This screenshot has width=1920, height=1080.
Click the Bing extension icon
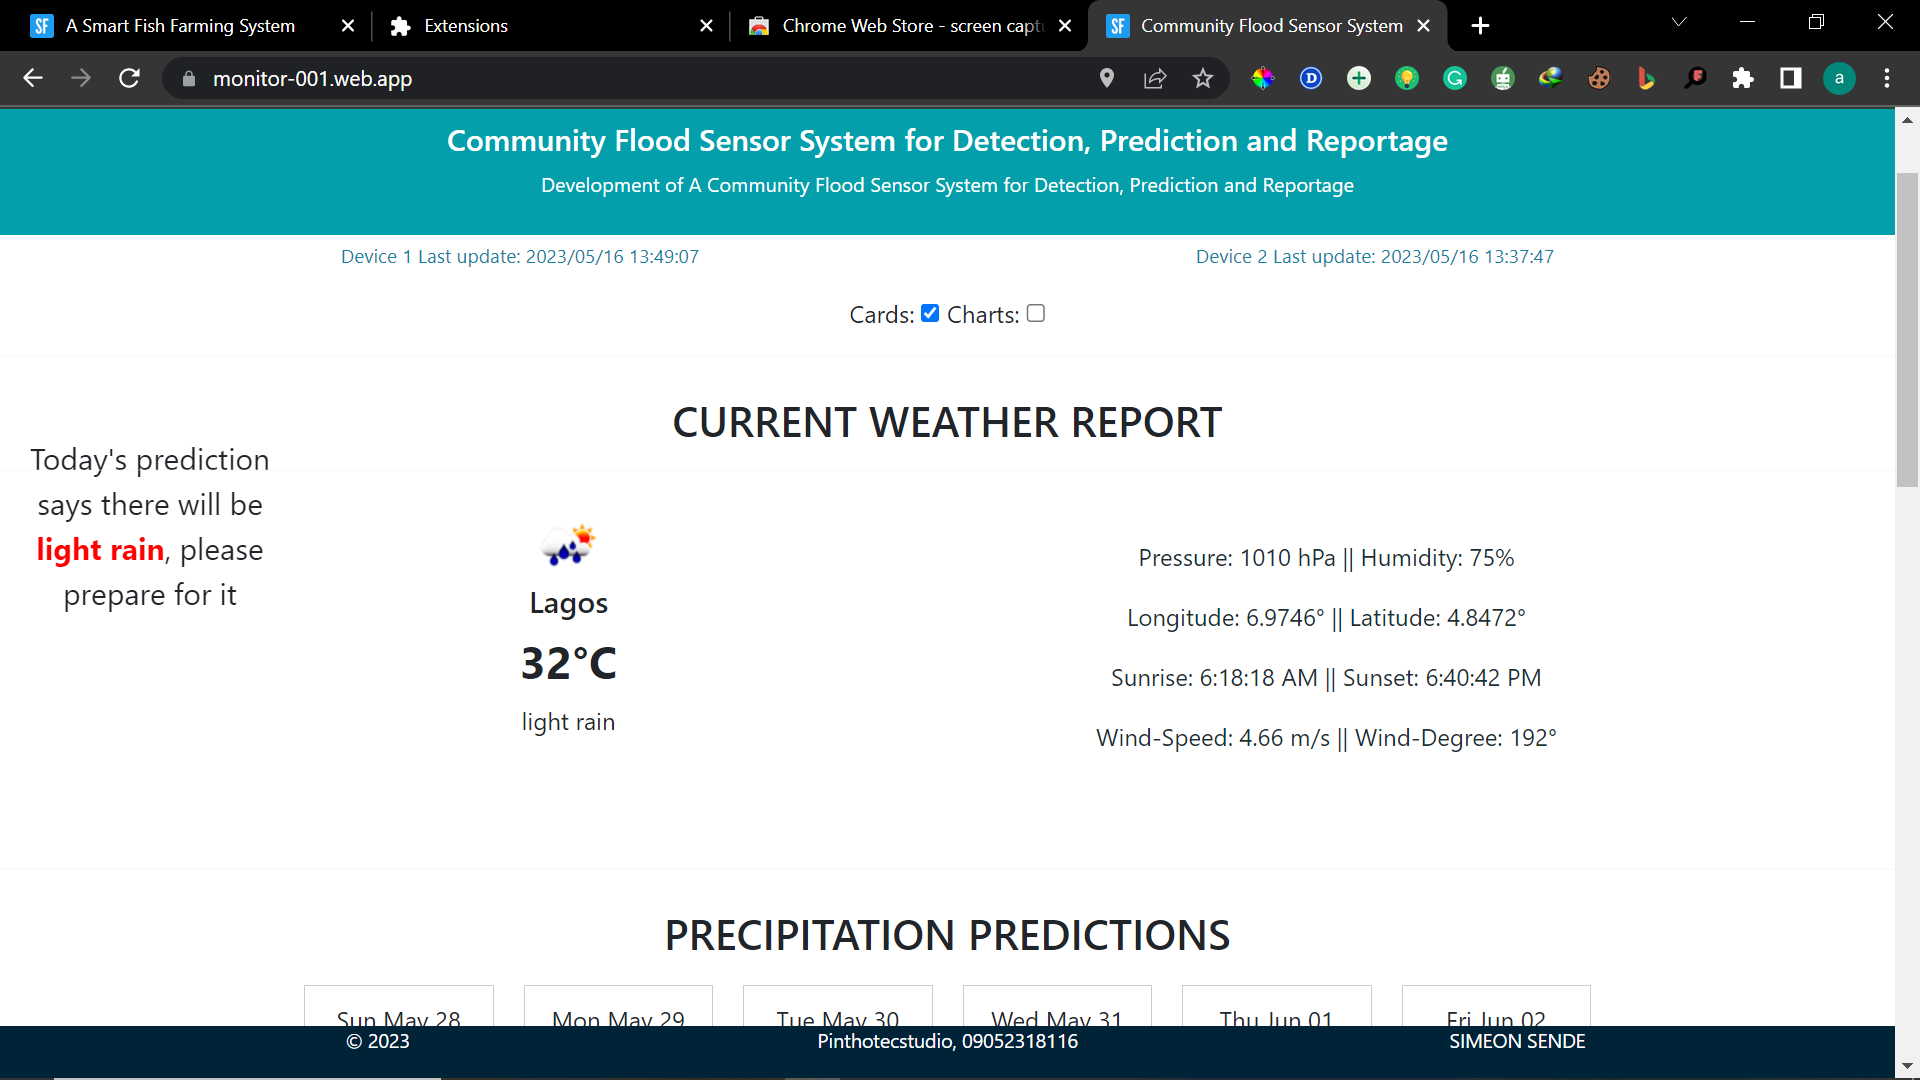pyautogui.click(x=1646, y=78)
